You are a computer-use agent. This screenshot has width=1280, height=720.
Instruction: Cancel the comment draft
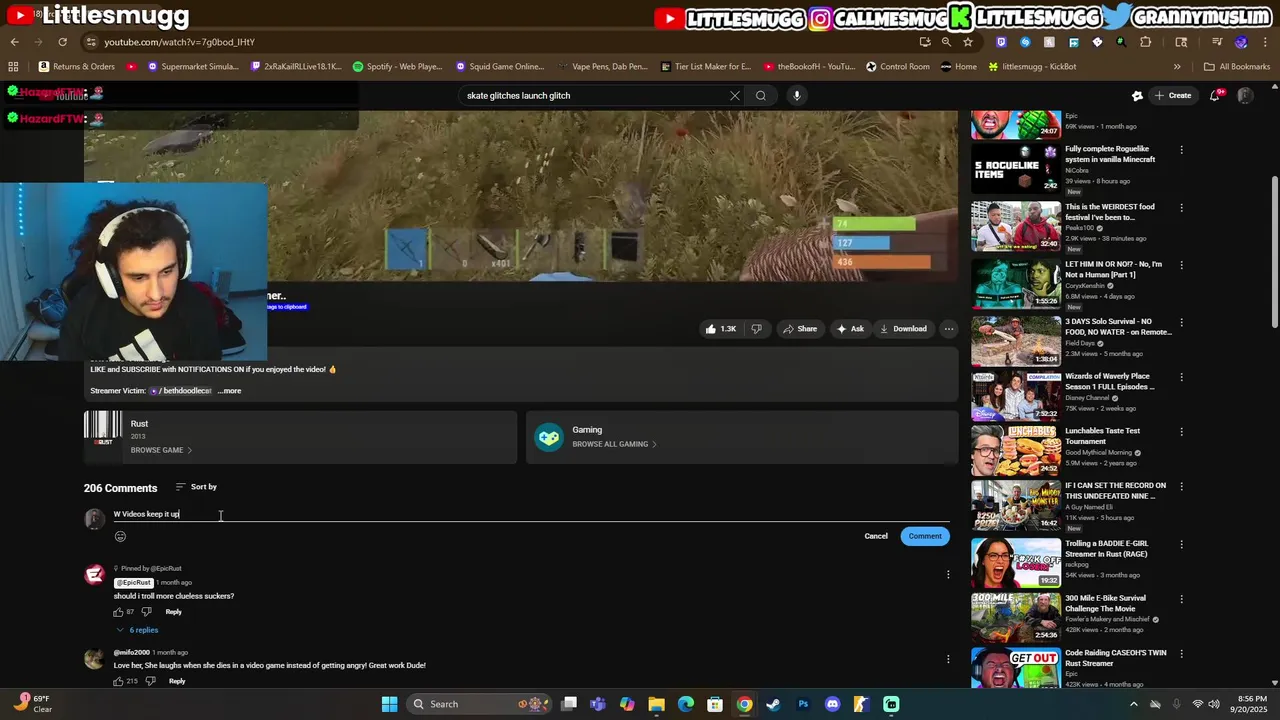tap(876, 536)
